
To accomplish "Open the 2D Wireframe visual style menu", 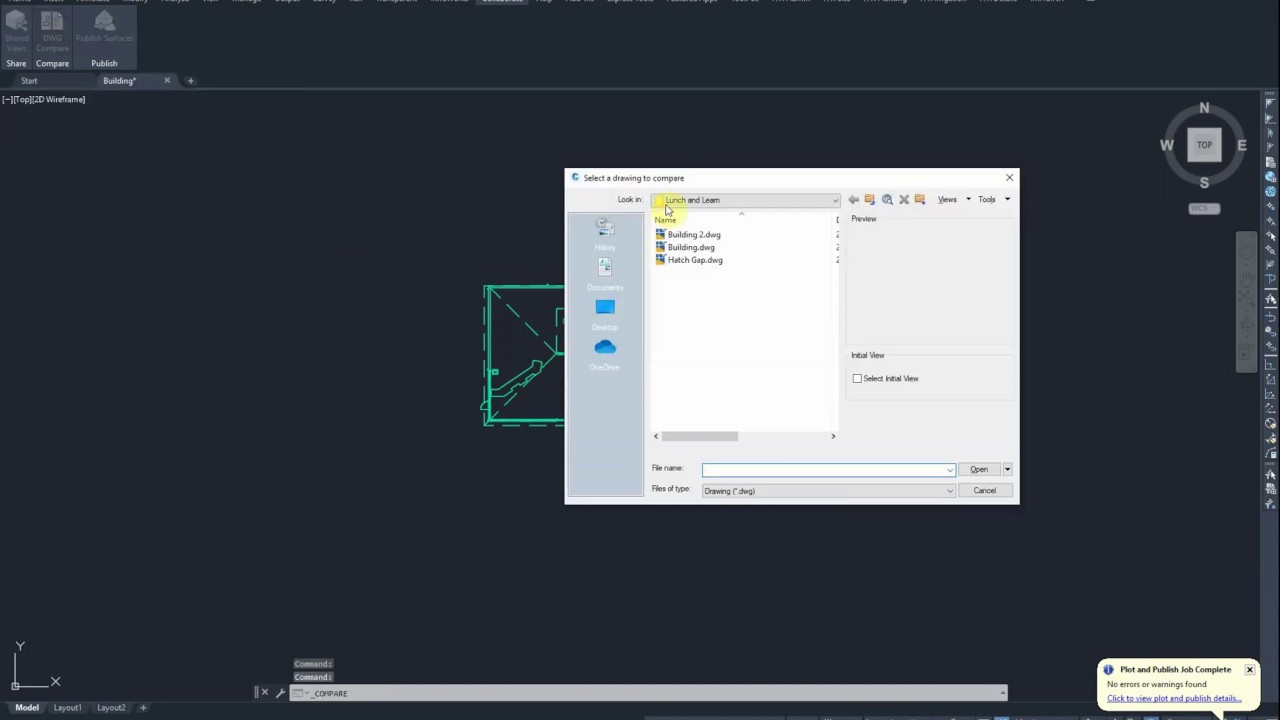I will 60,99.
